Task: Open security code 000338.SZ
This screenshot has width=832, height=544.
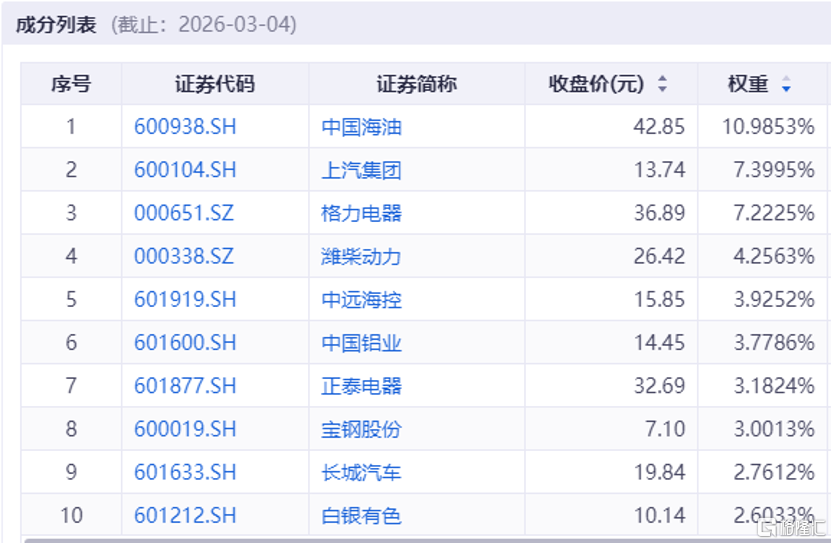Action: tap(184, 256)
